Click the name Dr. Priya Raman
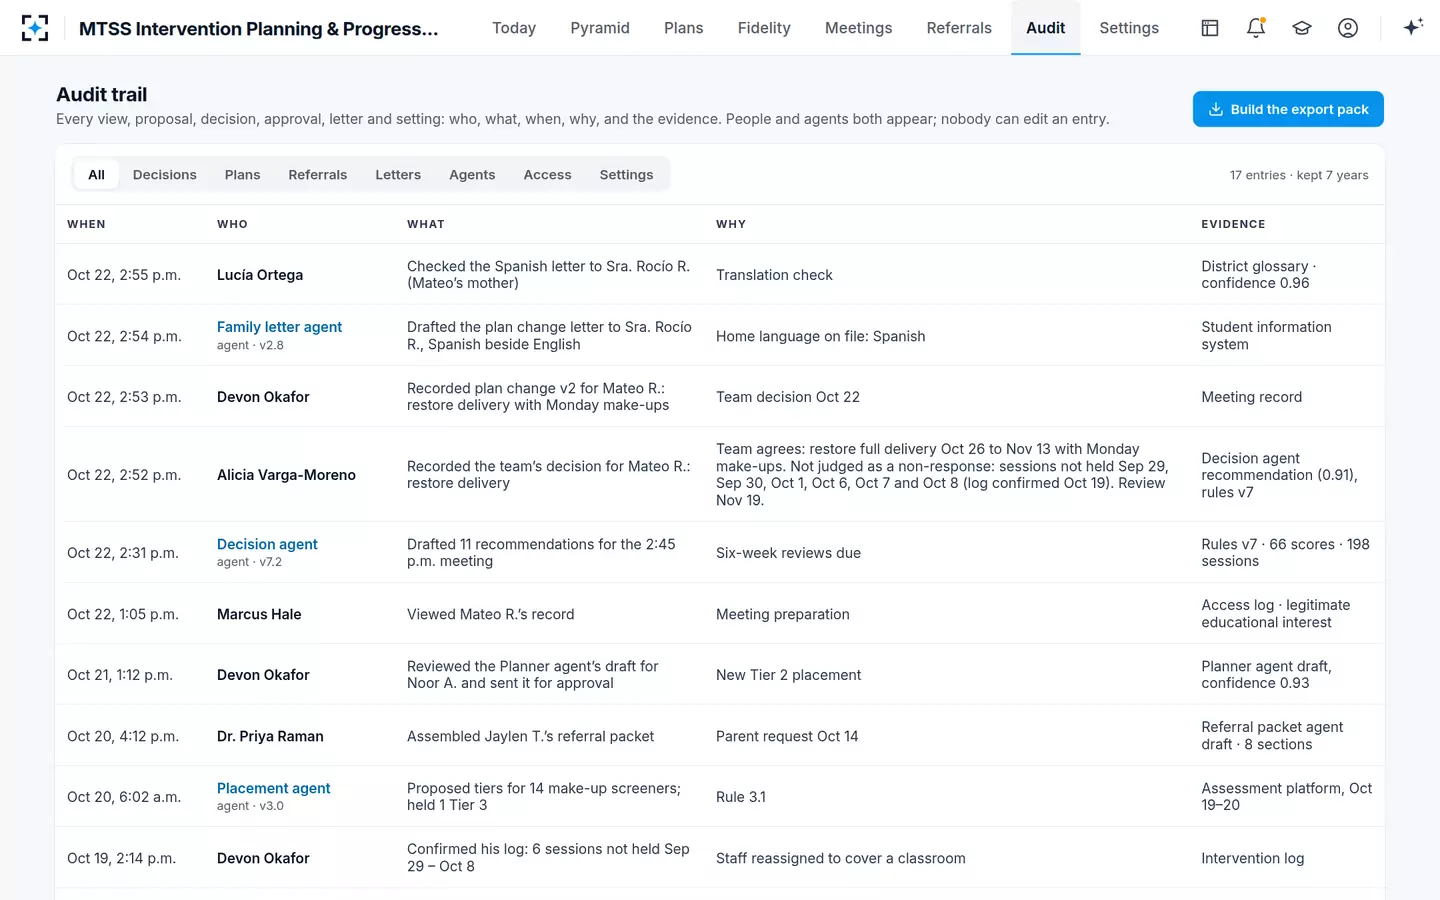 pos(270,736)
